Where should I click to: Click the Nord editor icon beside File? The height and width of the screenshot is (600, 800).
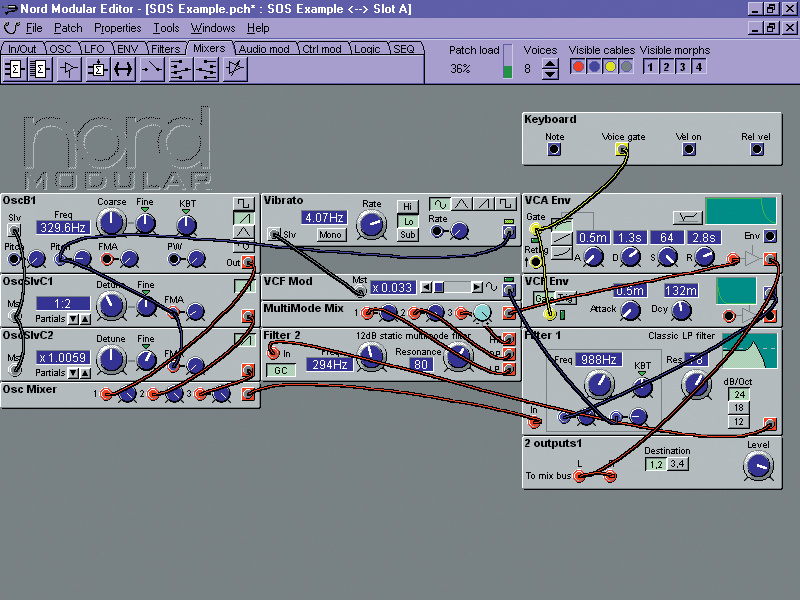click(11, 28)
